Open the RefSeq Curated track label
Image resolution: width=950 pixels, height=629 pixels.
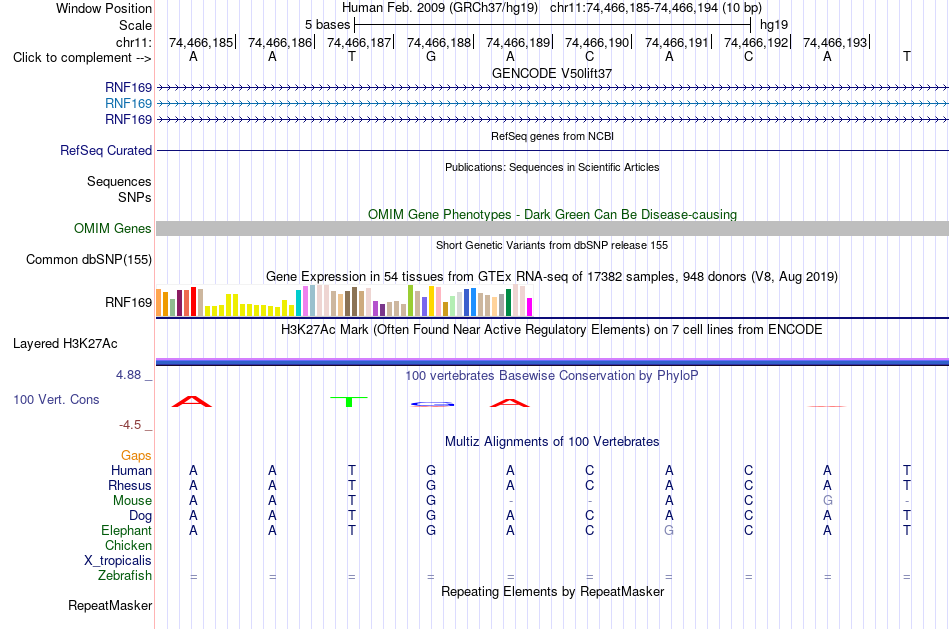coord(105,150)
